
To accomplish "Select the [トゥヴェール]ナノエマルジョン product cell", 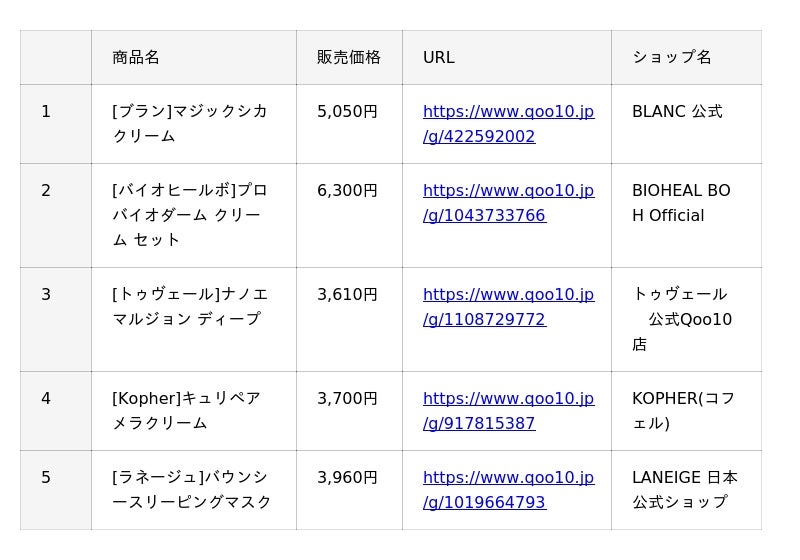I will (x=190, y=307).
